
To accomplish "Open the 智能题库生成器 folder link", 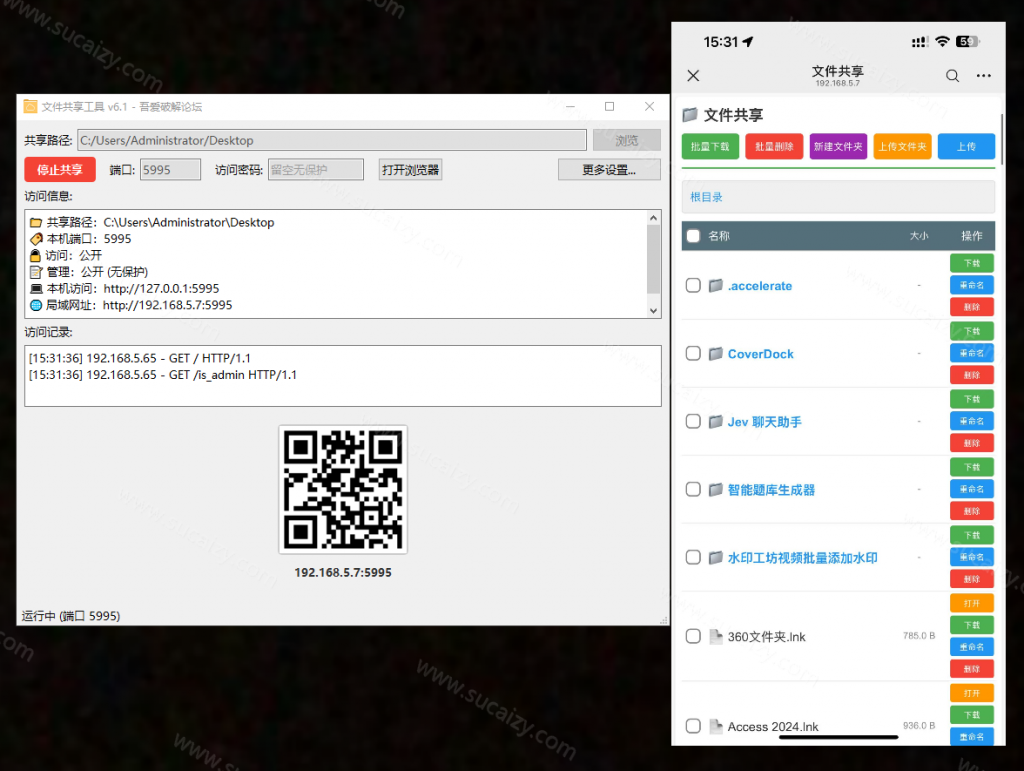I will click(771, 490).
